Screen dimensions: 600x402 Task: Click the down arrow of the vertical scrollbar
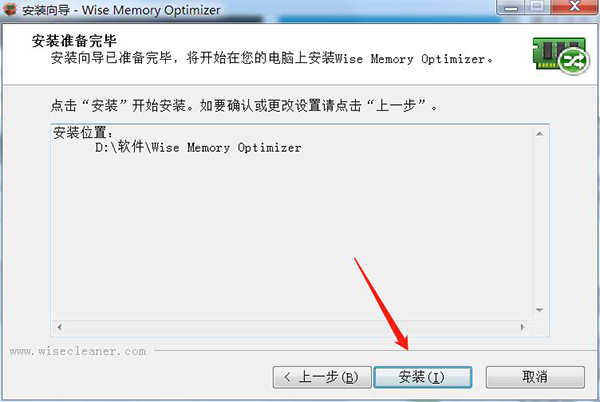[540, 310]
